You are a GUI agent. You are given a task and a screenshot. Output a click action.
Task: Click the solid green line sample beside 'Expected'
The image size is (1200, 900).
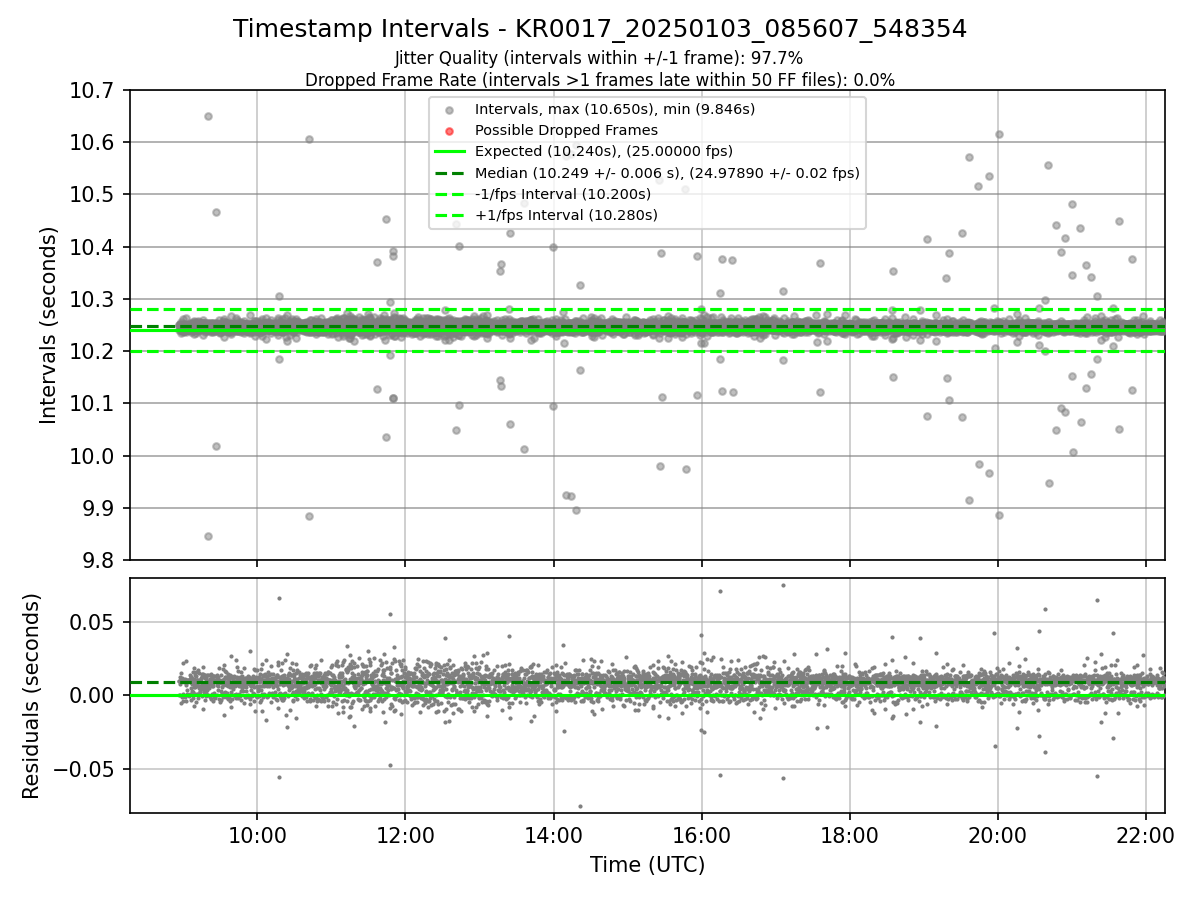coord(450,152)
